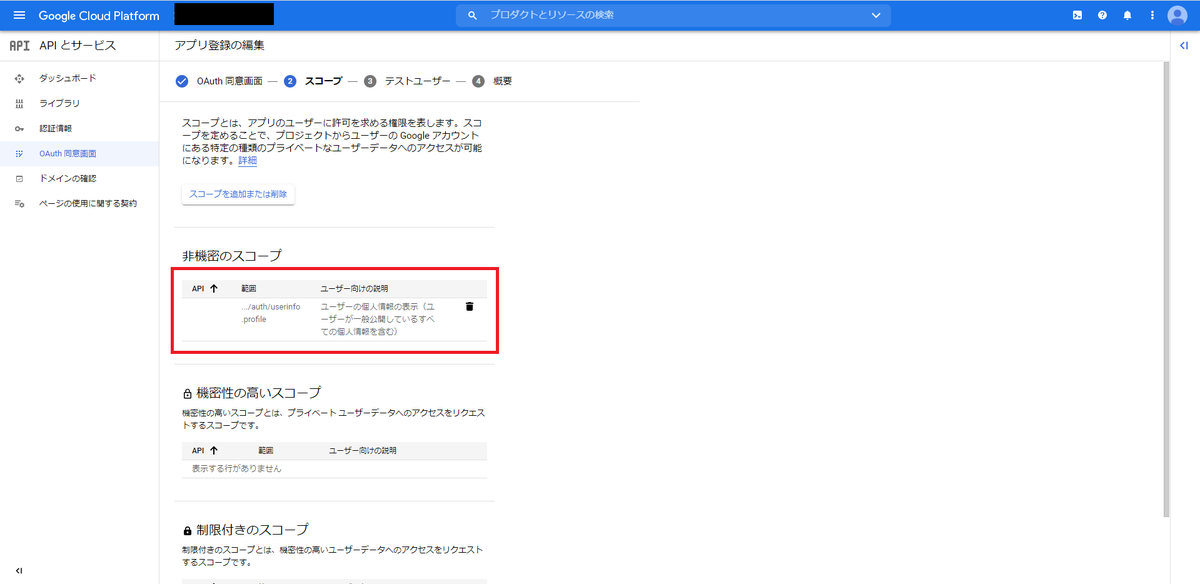Screen dimensions: 1200x584
Task: Click the search products and resources field
Action: pos(675,15)
